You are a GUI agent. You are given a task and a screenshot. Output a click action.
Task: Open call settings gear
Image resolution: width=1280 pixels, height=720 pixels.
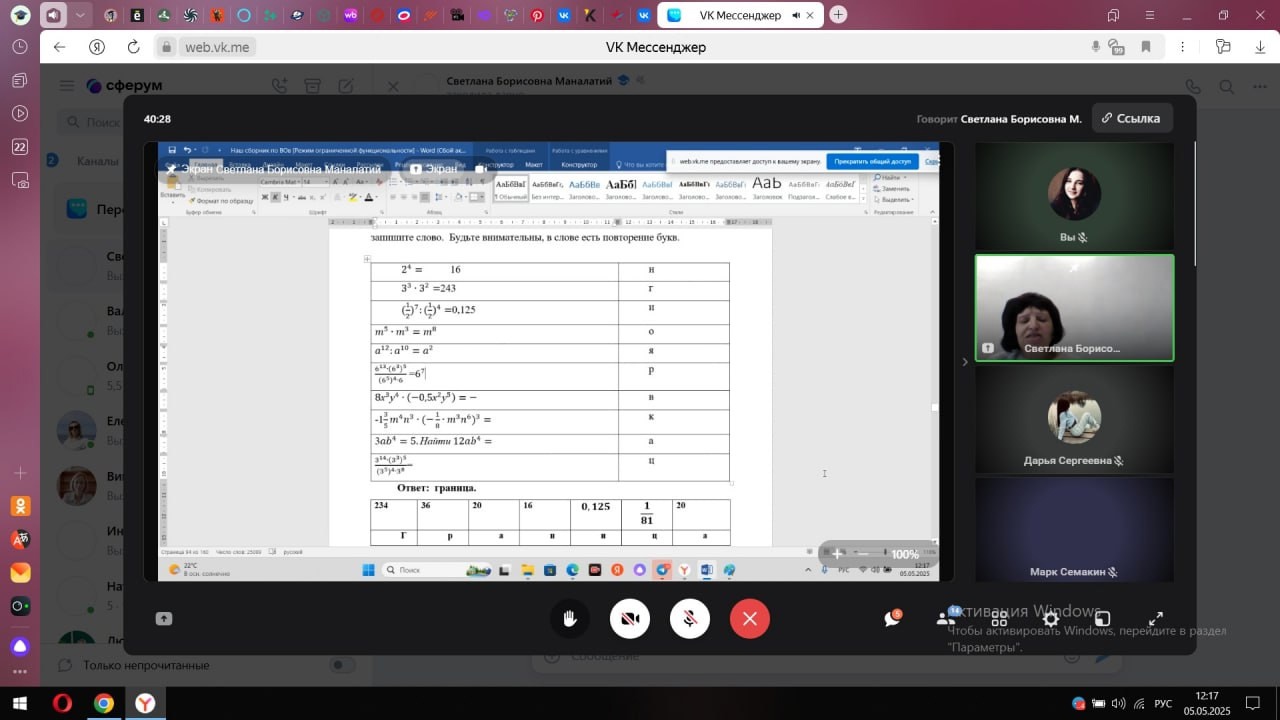coord(1050,619)
